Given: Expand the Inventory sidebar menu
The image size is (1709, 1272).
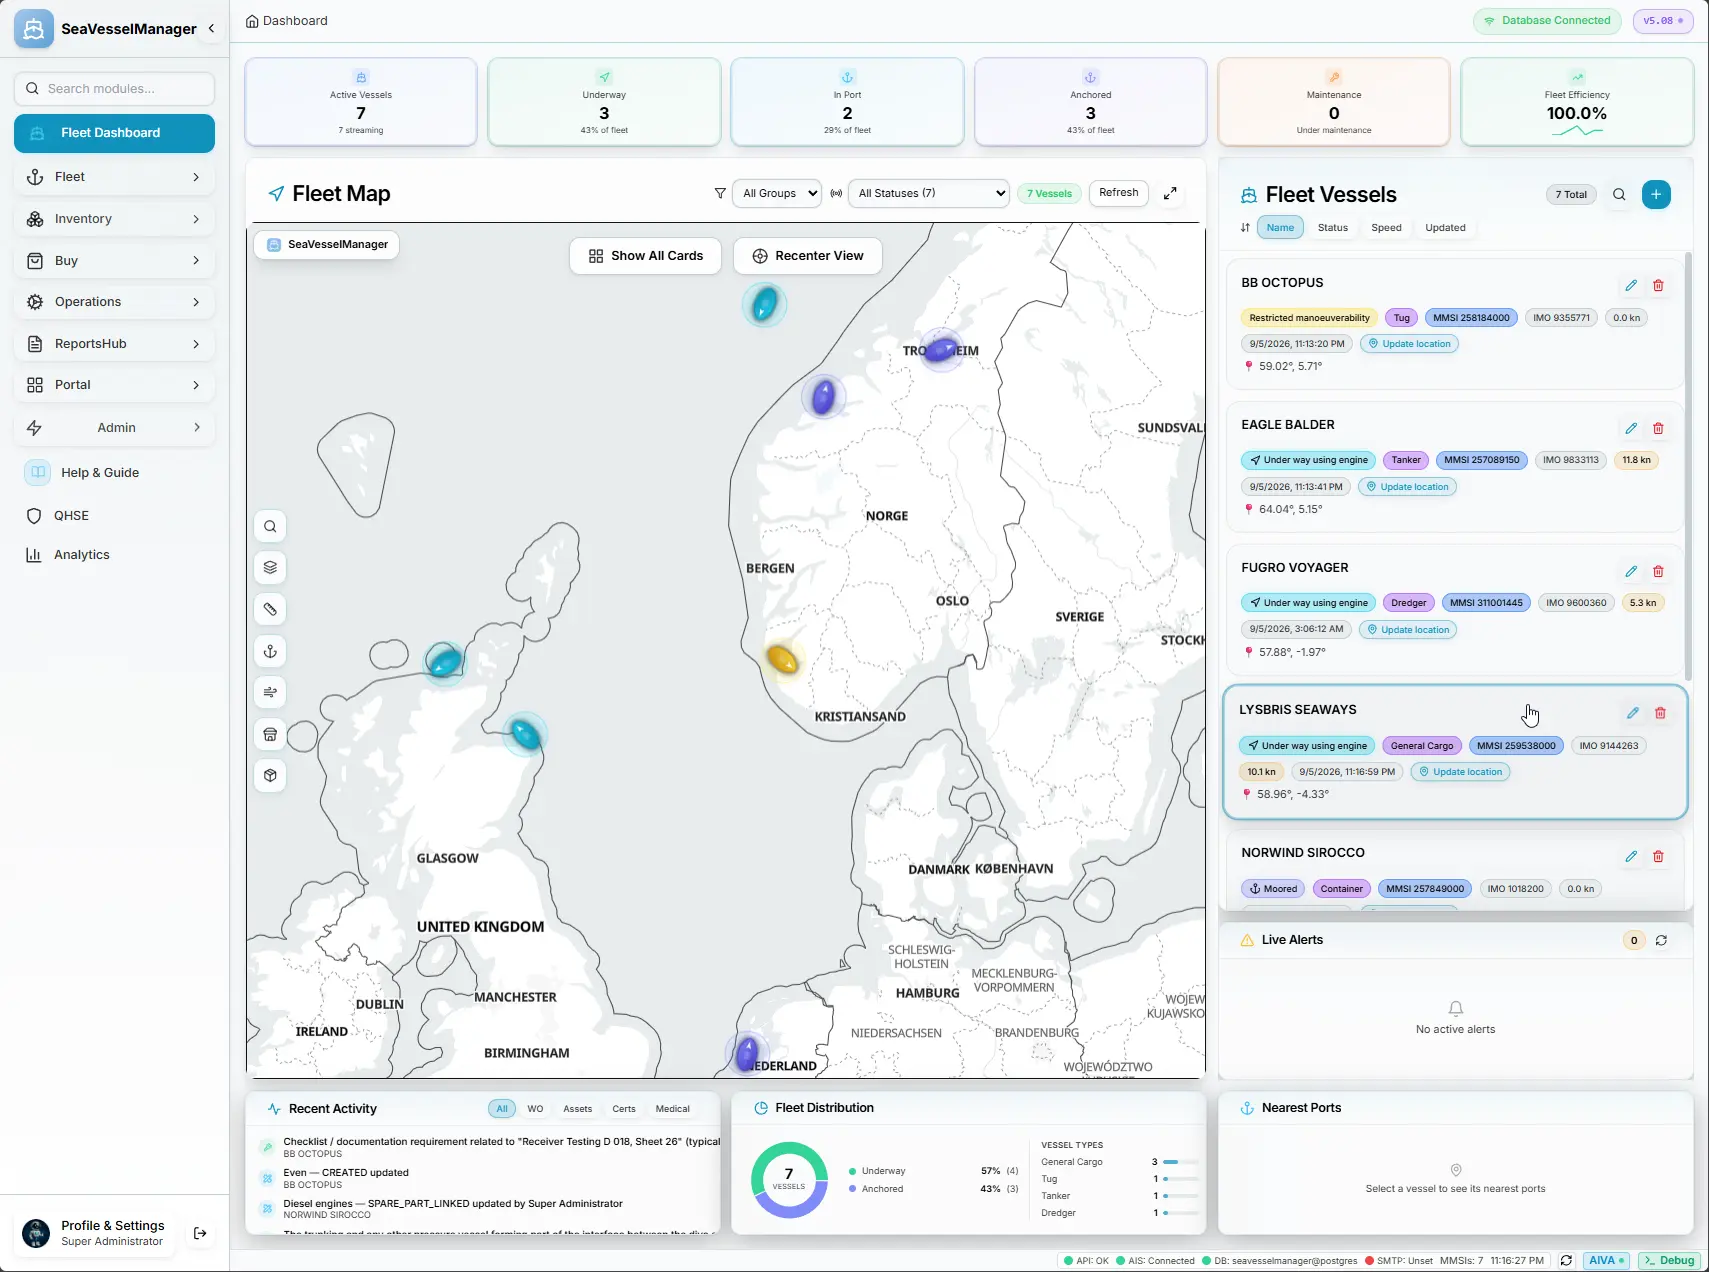Looking at the screenshot, I should click(114, 219).
